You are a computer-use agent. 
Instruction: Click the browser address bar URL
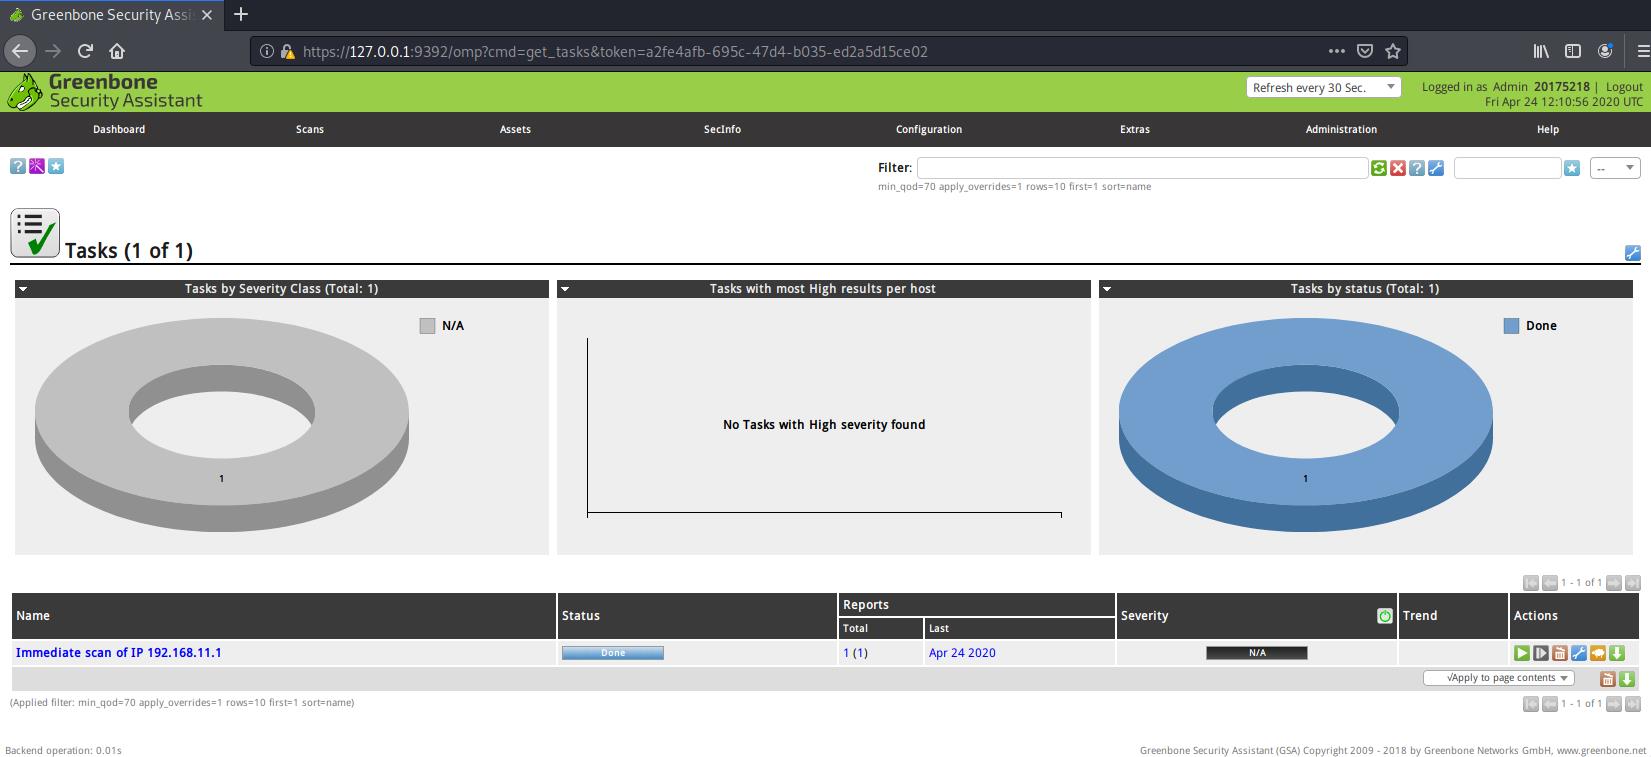point(615,51)
